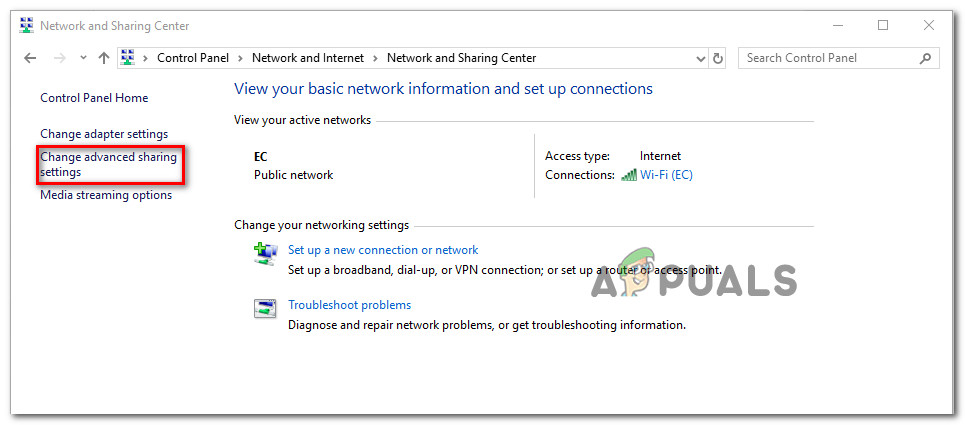
Task: Expand chevron after Network and Internet breadcrumb
Action: click(x=375, y=58)
